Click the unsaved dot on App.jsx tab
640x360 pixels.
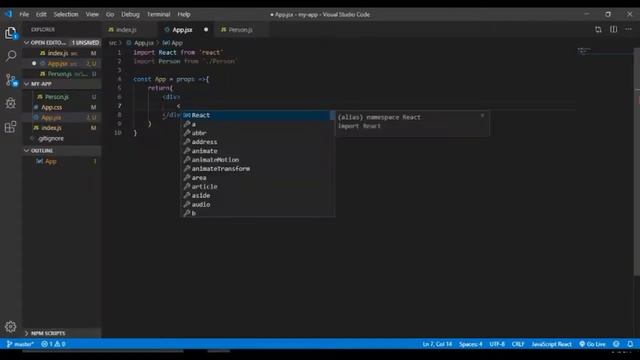click(x=206, y=30)
